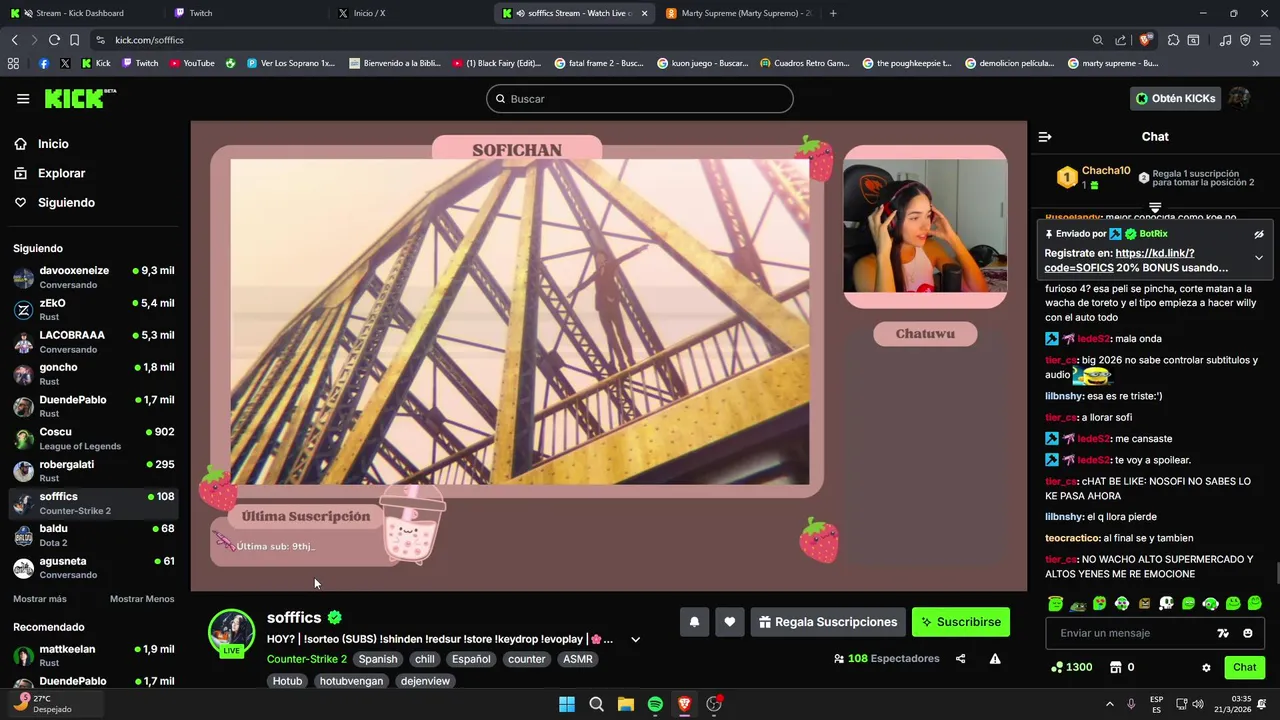Open the user profile avatar menu
Image resolution: width=1280 pixels, height=720 pixels.
tap(1239, 98)
